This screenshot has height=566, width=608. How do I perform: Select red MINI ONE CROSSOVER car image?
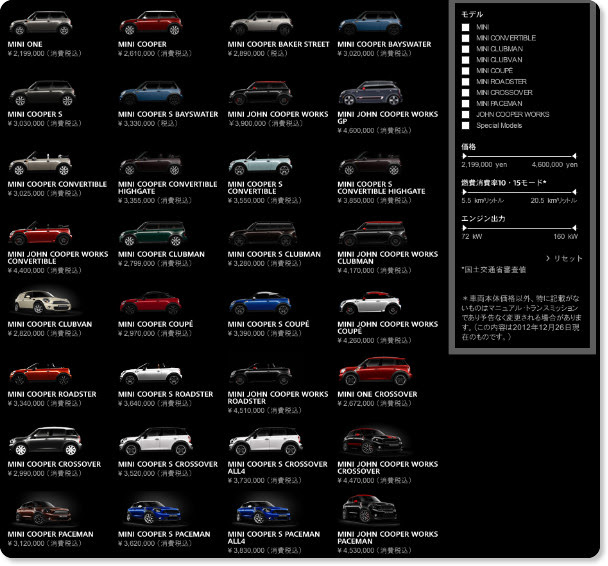click(x=375, y=372)
